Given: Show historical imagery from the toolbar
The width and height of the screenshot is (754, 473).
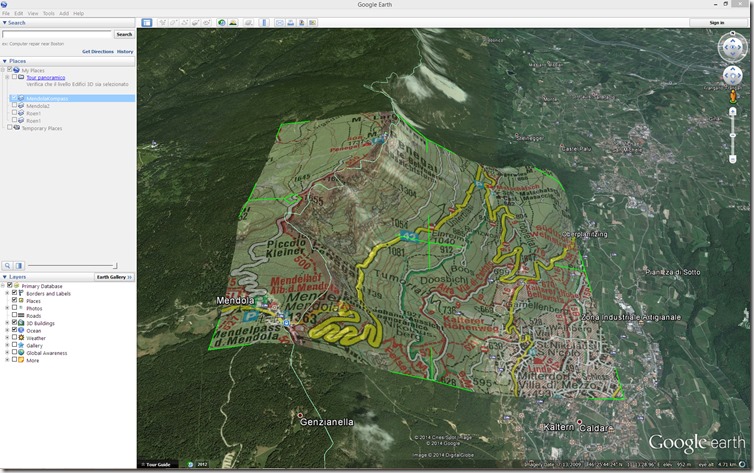Looking at the screenshot, I should [222, 23].
